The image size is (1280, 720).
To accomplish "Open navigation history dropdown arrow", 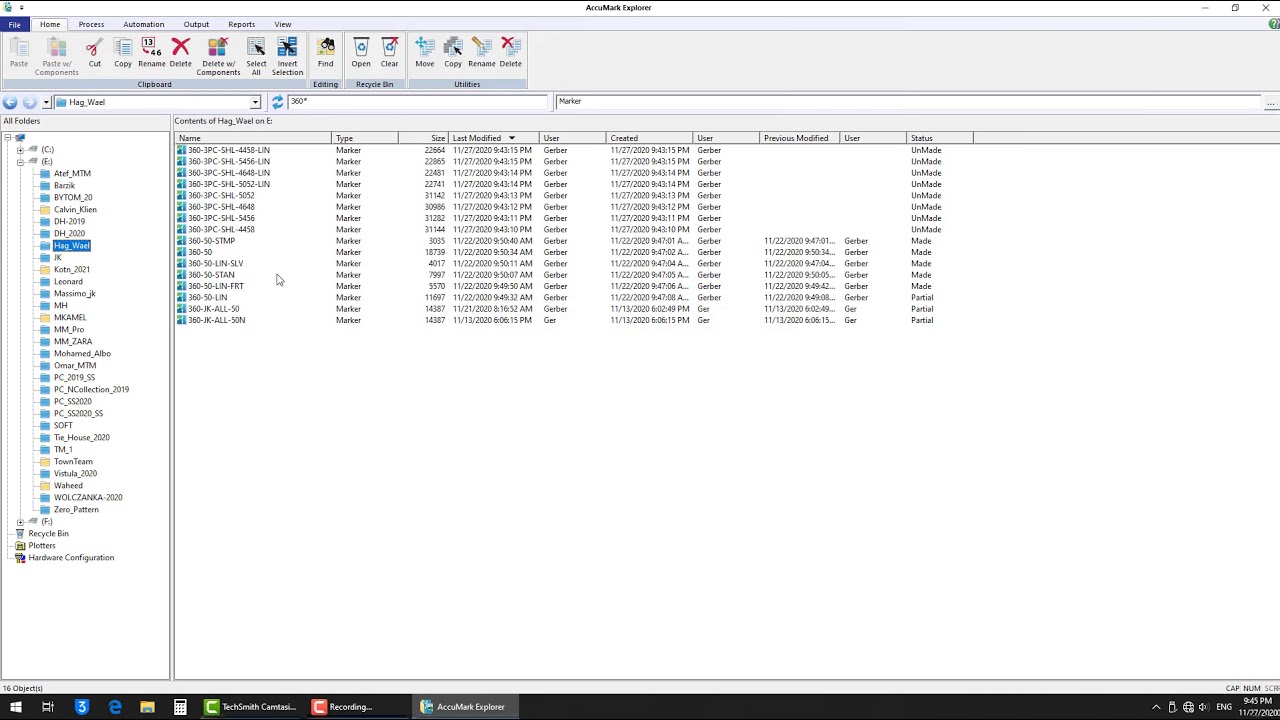I will pos(46,102).
